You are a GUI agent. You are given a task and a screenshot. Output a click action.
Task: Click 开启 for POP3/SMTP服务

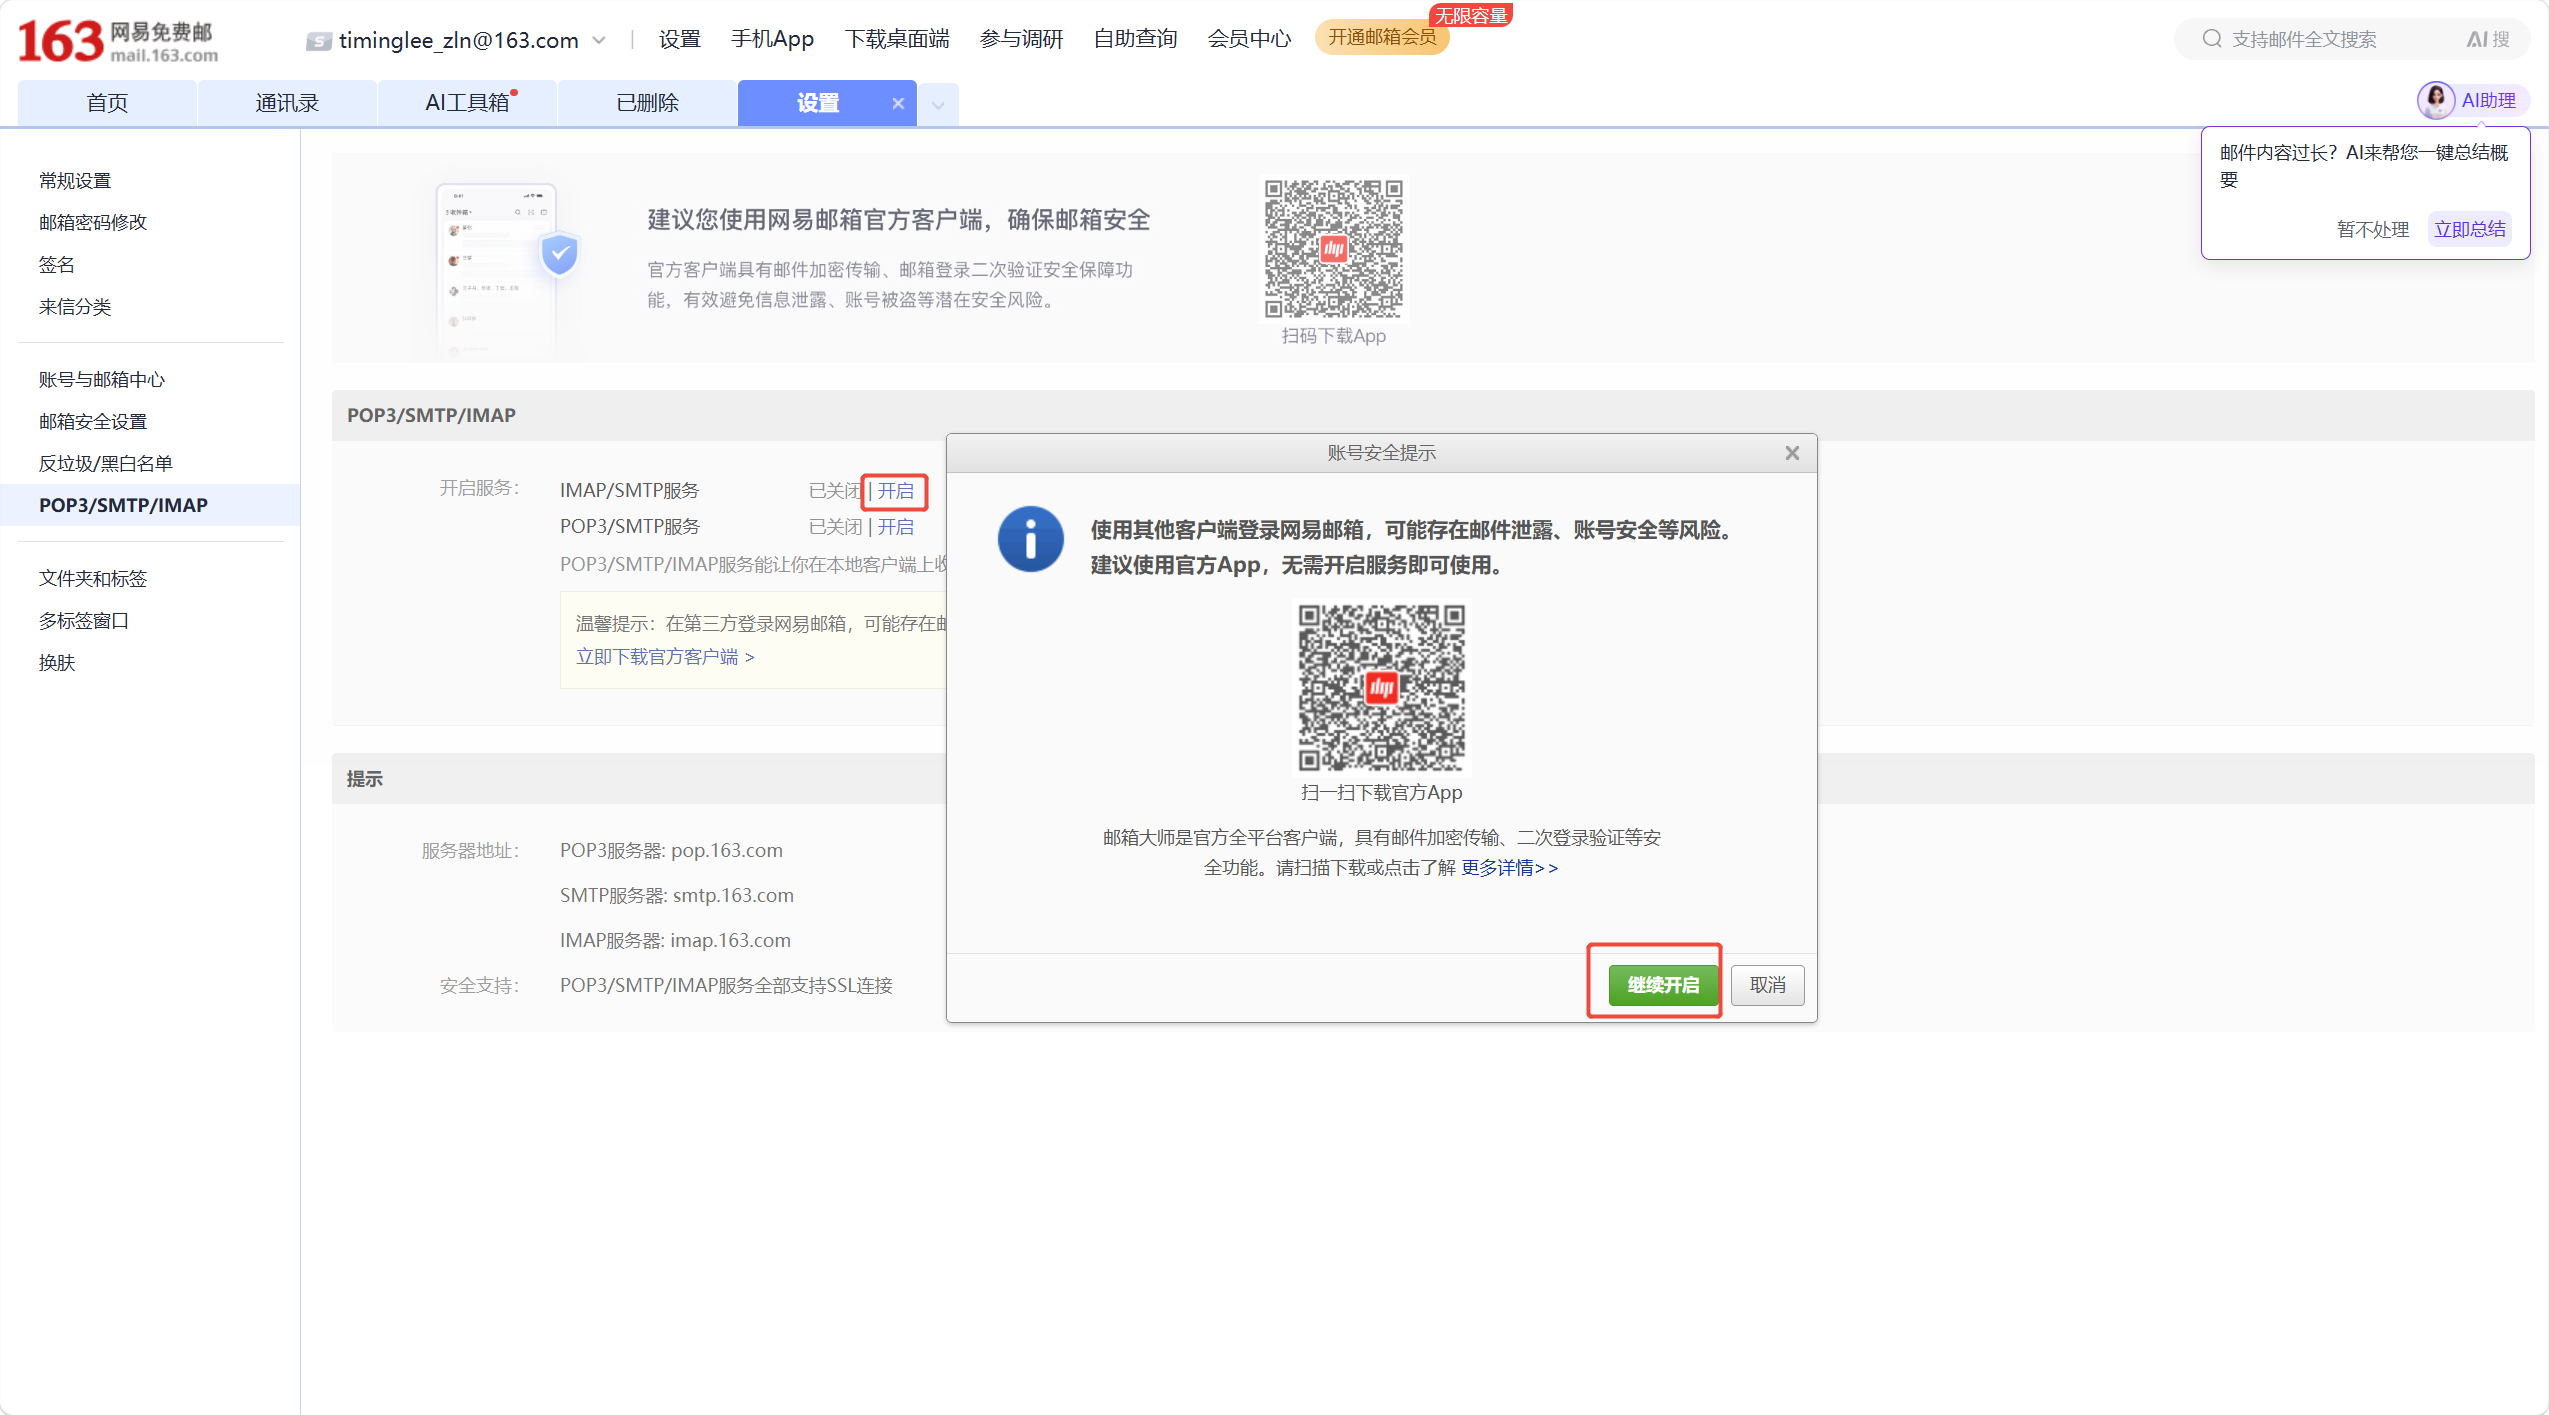click(896, 527)
